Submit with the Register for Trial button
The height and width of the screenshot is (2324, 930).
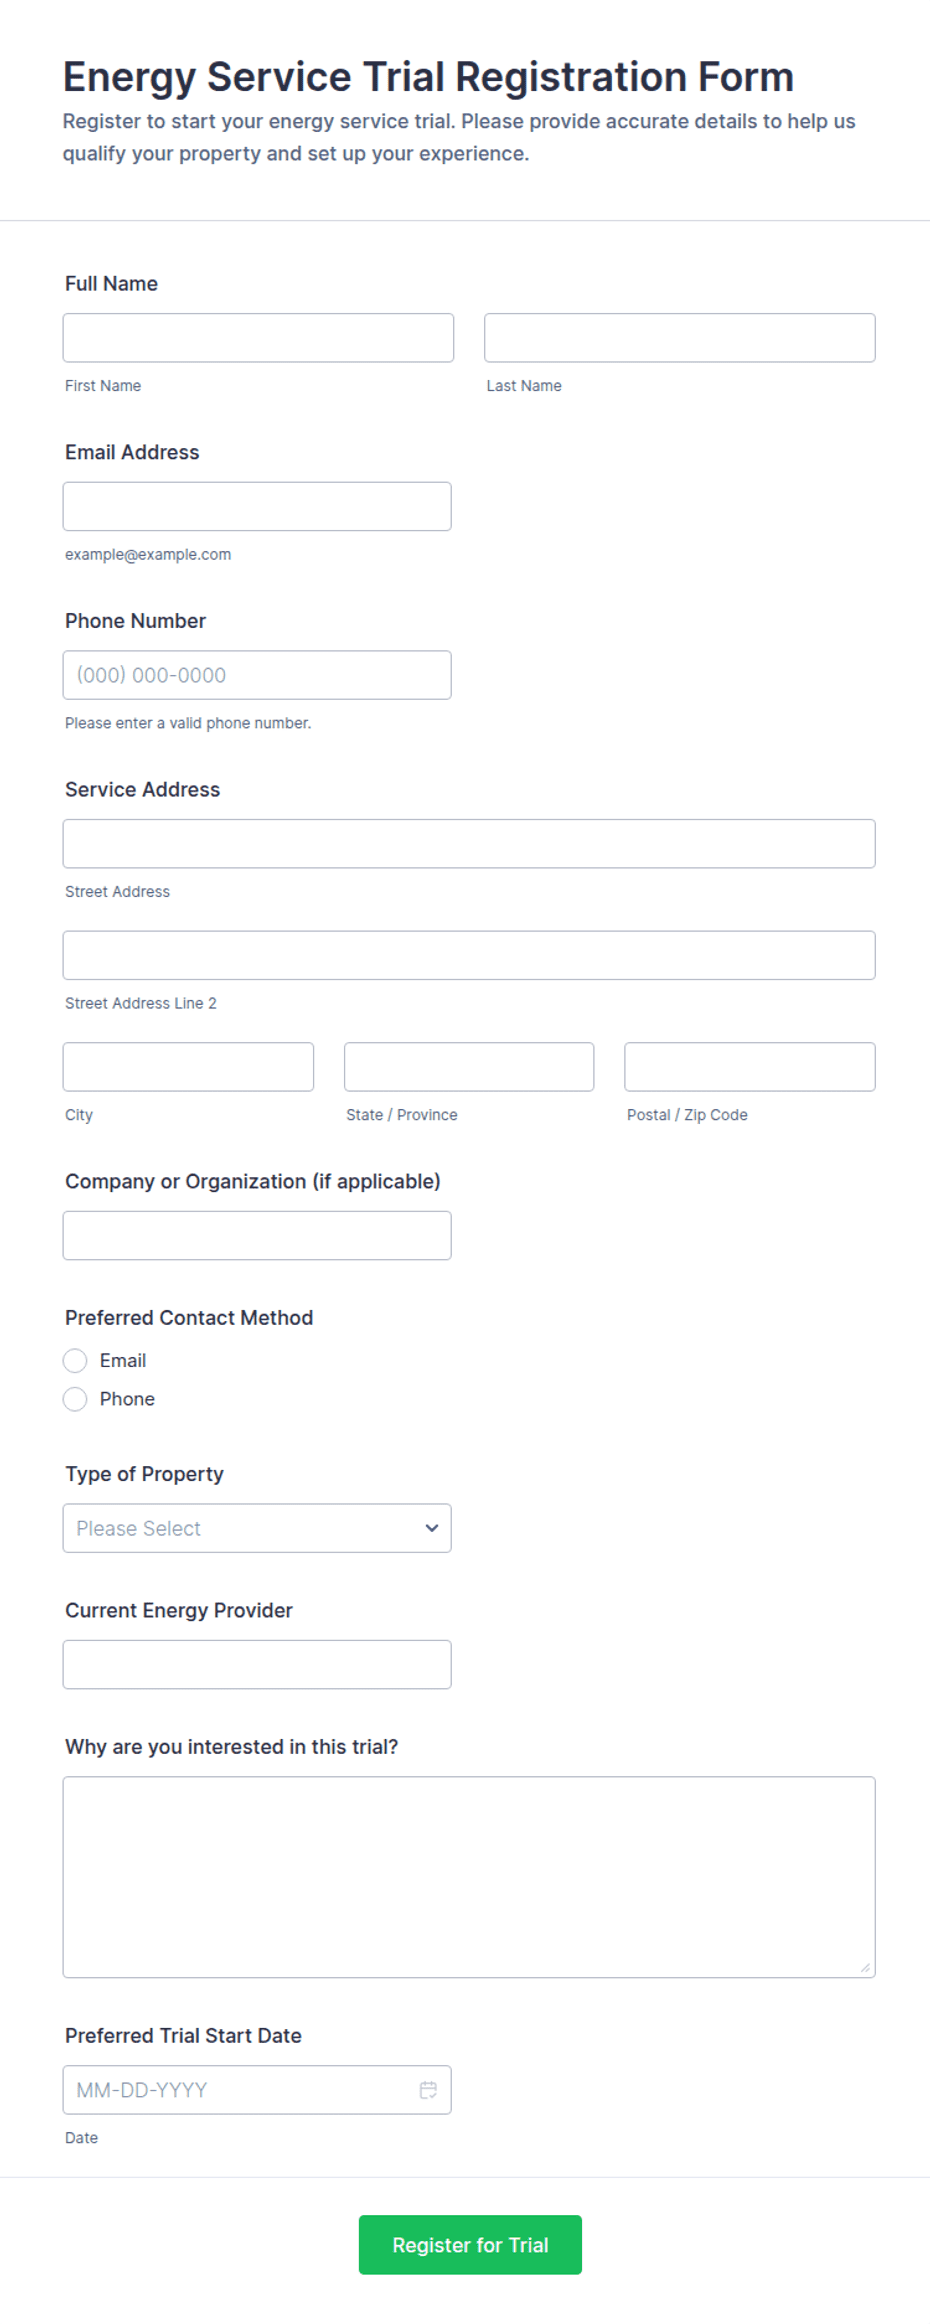click(470, 2245)
